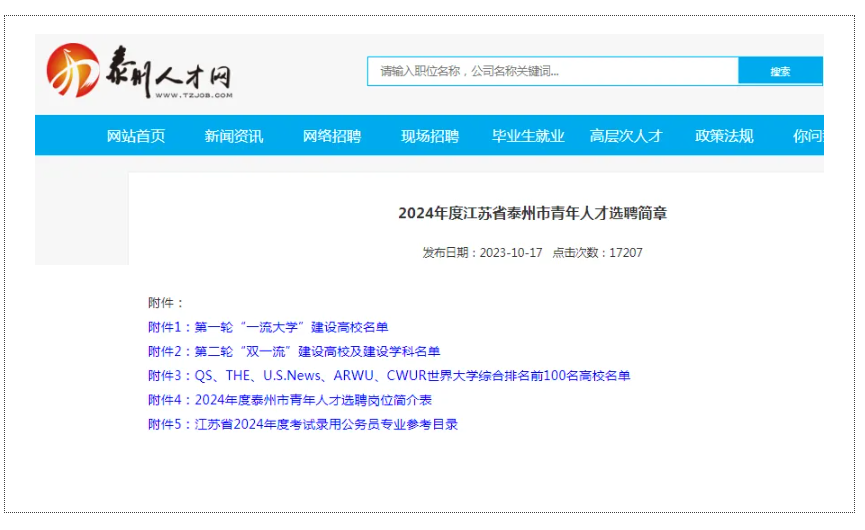Open 附件5 公务员专业参考目录 link
The width and height of the screenshot is (865, 530).
click(x=303, y=423)
